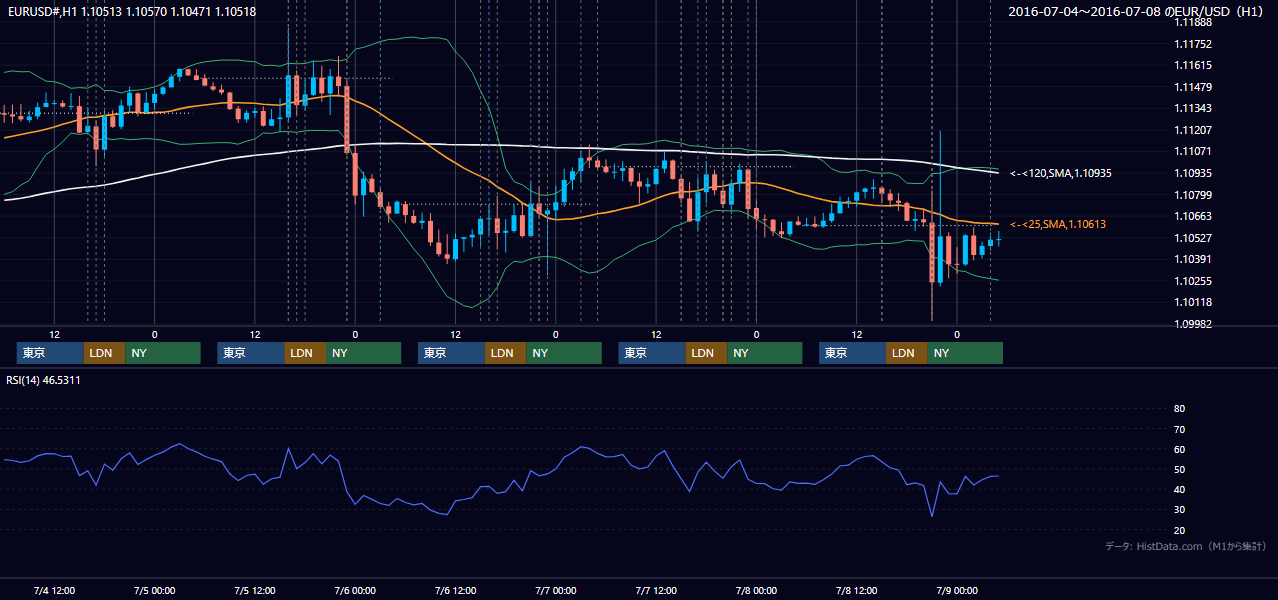Select the 7/5 12:00 time axis label
This screenshot has width=1278, height=600.
pos(255,590)
